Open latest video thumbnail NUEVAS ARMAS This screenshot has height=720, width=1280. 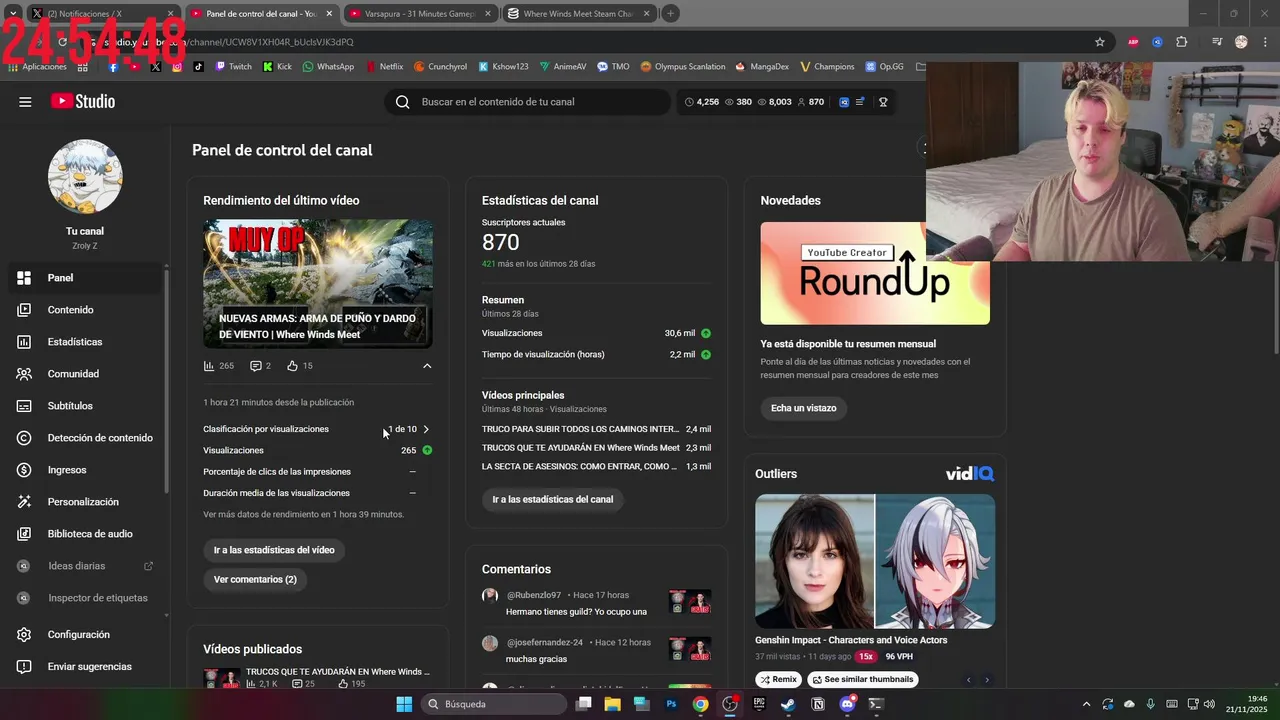tap(318, 284)
